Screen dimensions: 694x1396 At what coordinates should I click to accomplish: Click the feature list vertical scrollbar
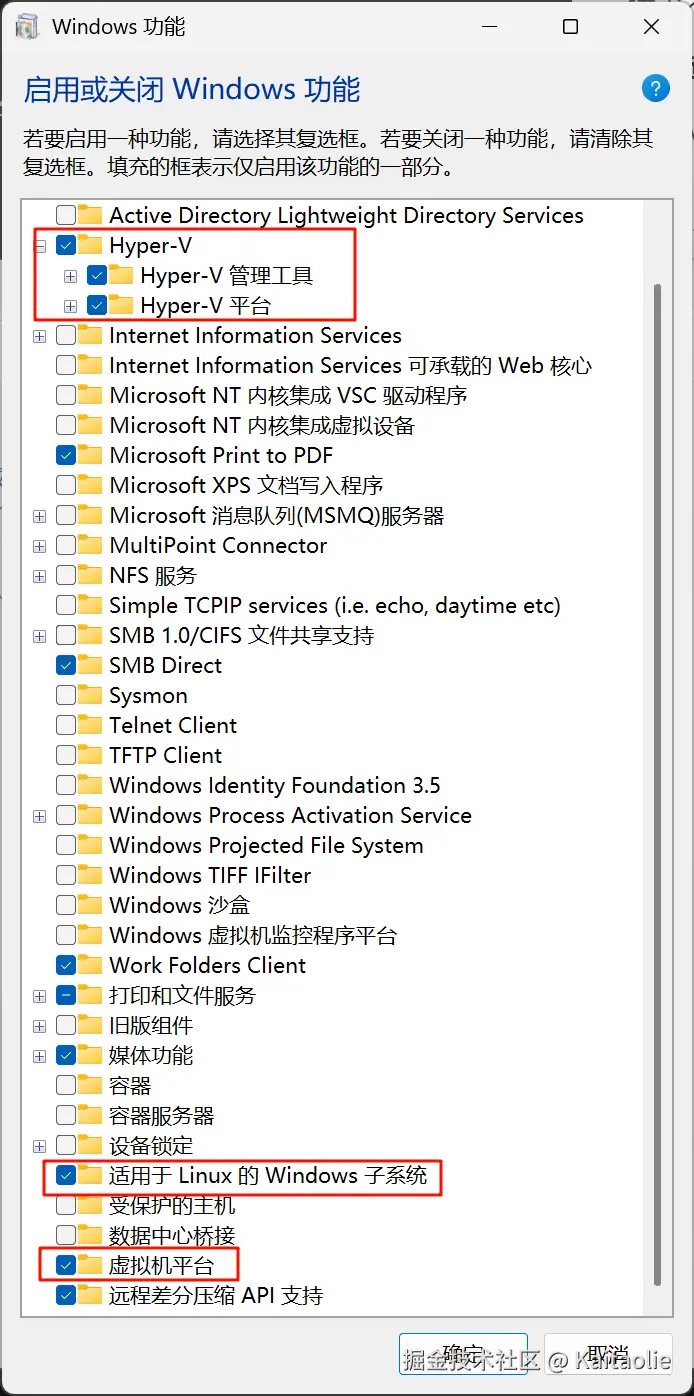pyautogui.click(x=657, y=785)
